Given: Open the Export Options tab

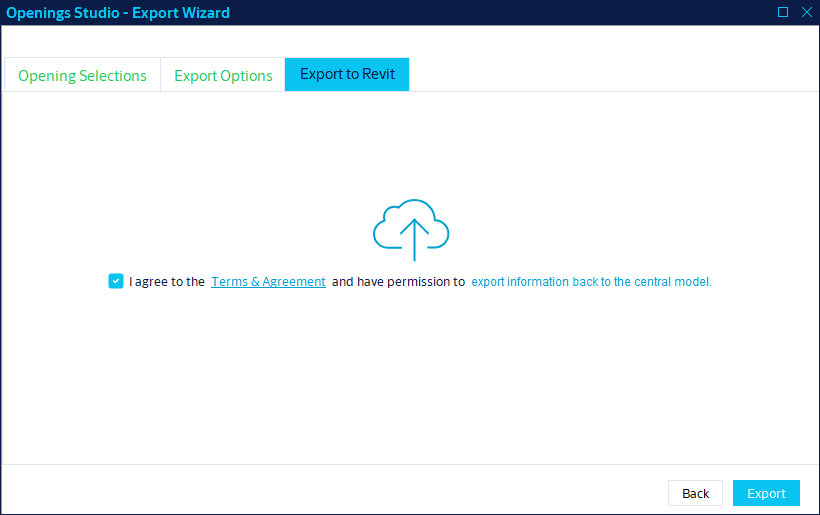Looking at the screenshot, I should [x=223, y=75].
